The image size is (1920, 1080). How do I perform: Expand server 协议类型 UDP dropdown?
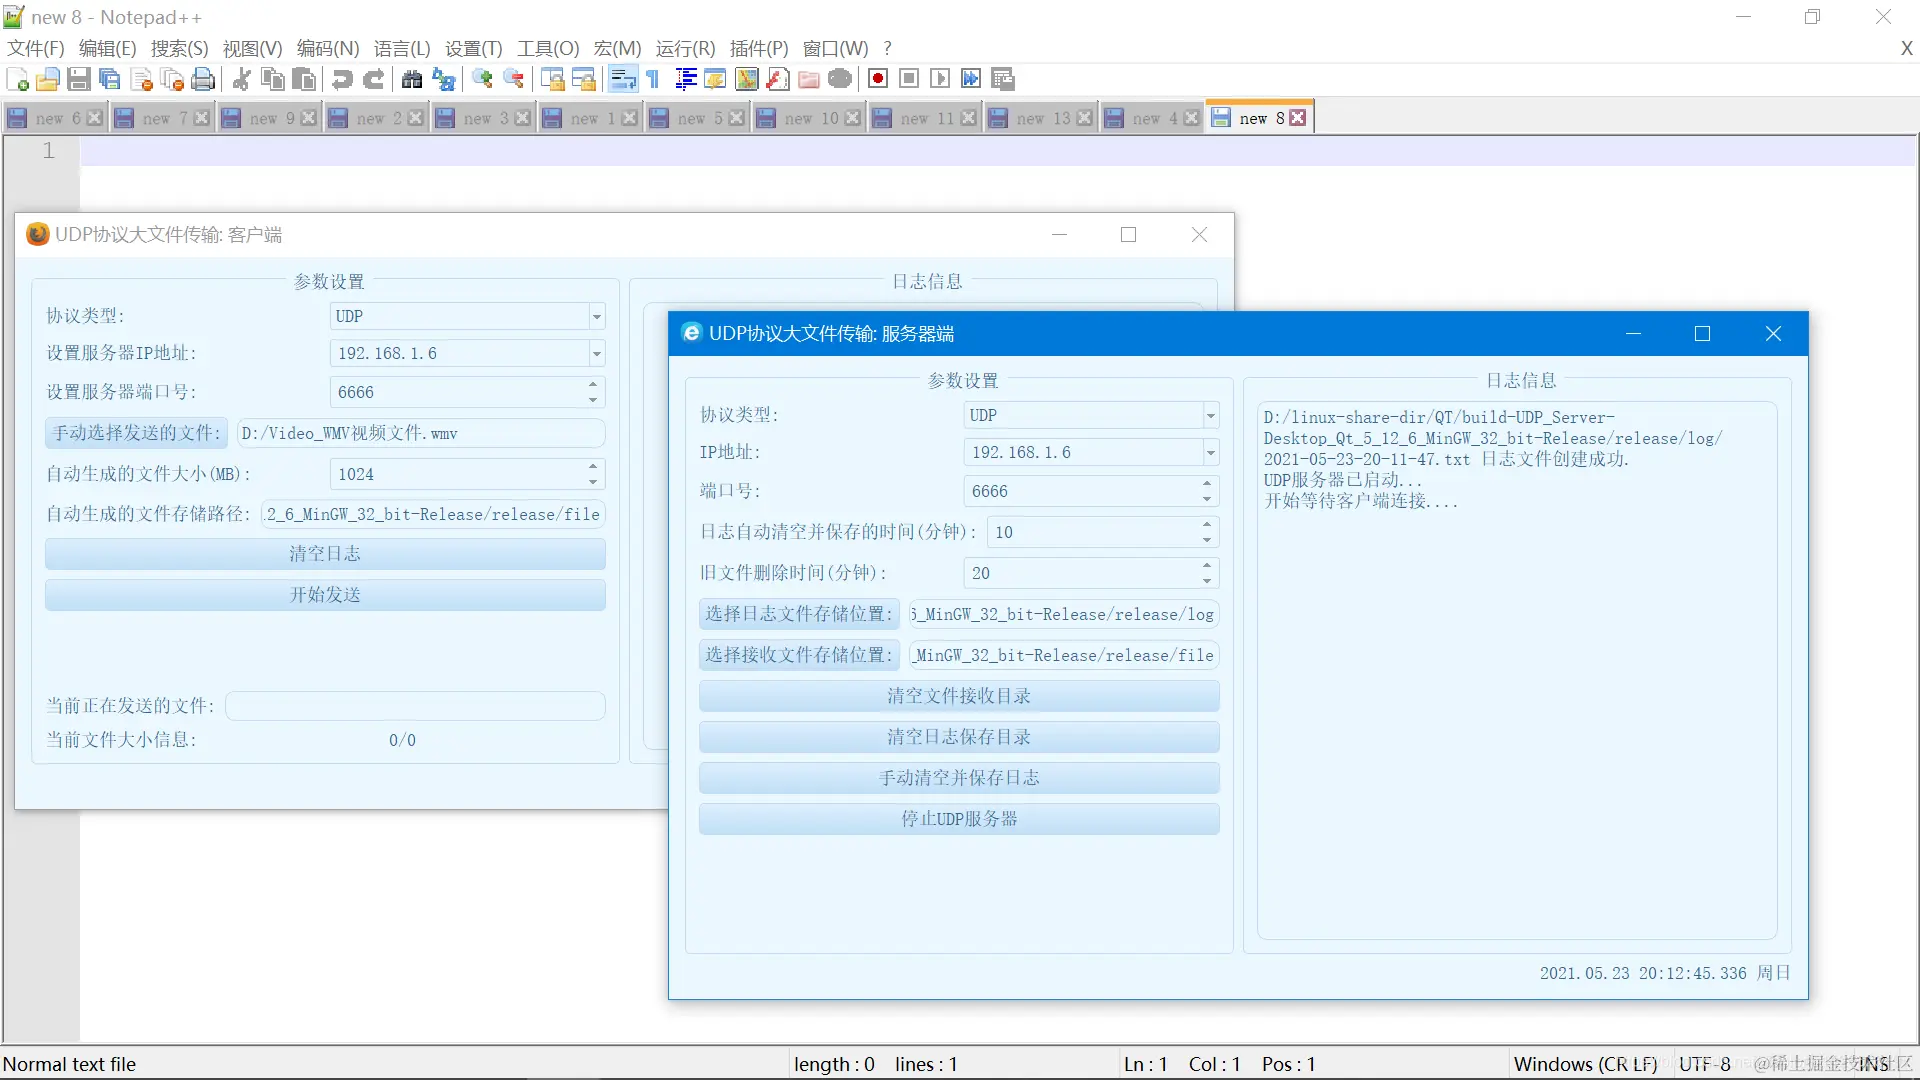tap(1210, 415)
